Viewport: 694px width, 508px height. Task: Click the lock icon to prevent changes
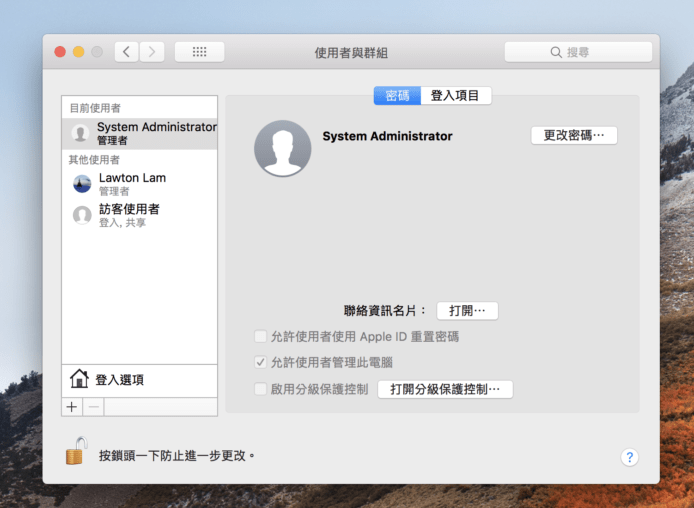(75, 452)
